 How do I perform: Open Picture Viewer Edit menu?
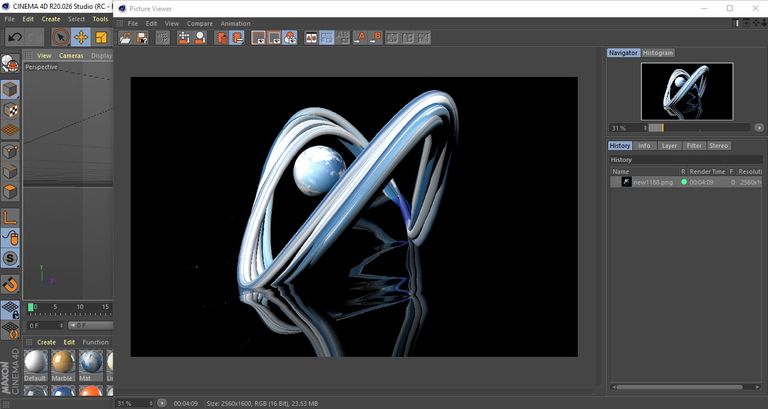coord(151,24)
